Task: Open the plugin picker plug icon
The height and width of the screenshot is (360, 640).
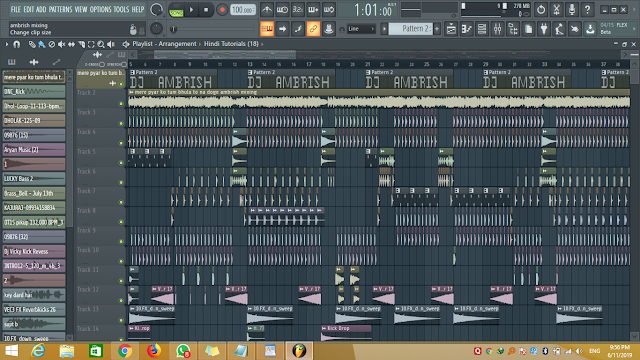Action: click(544, 29)
